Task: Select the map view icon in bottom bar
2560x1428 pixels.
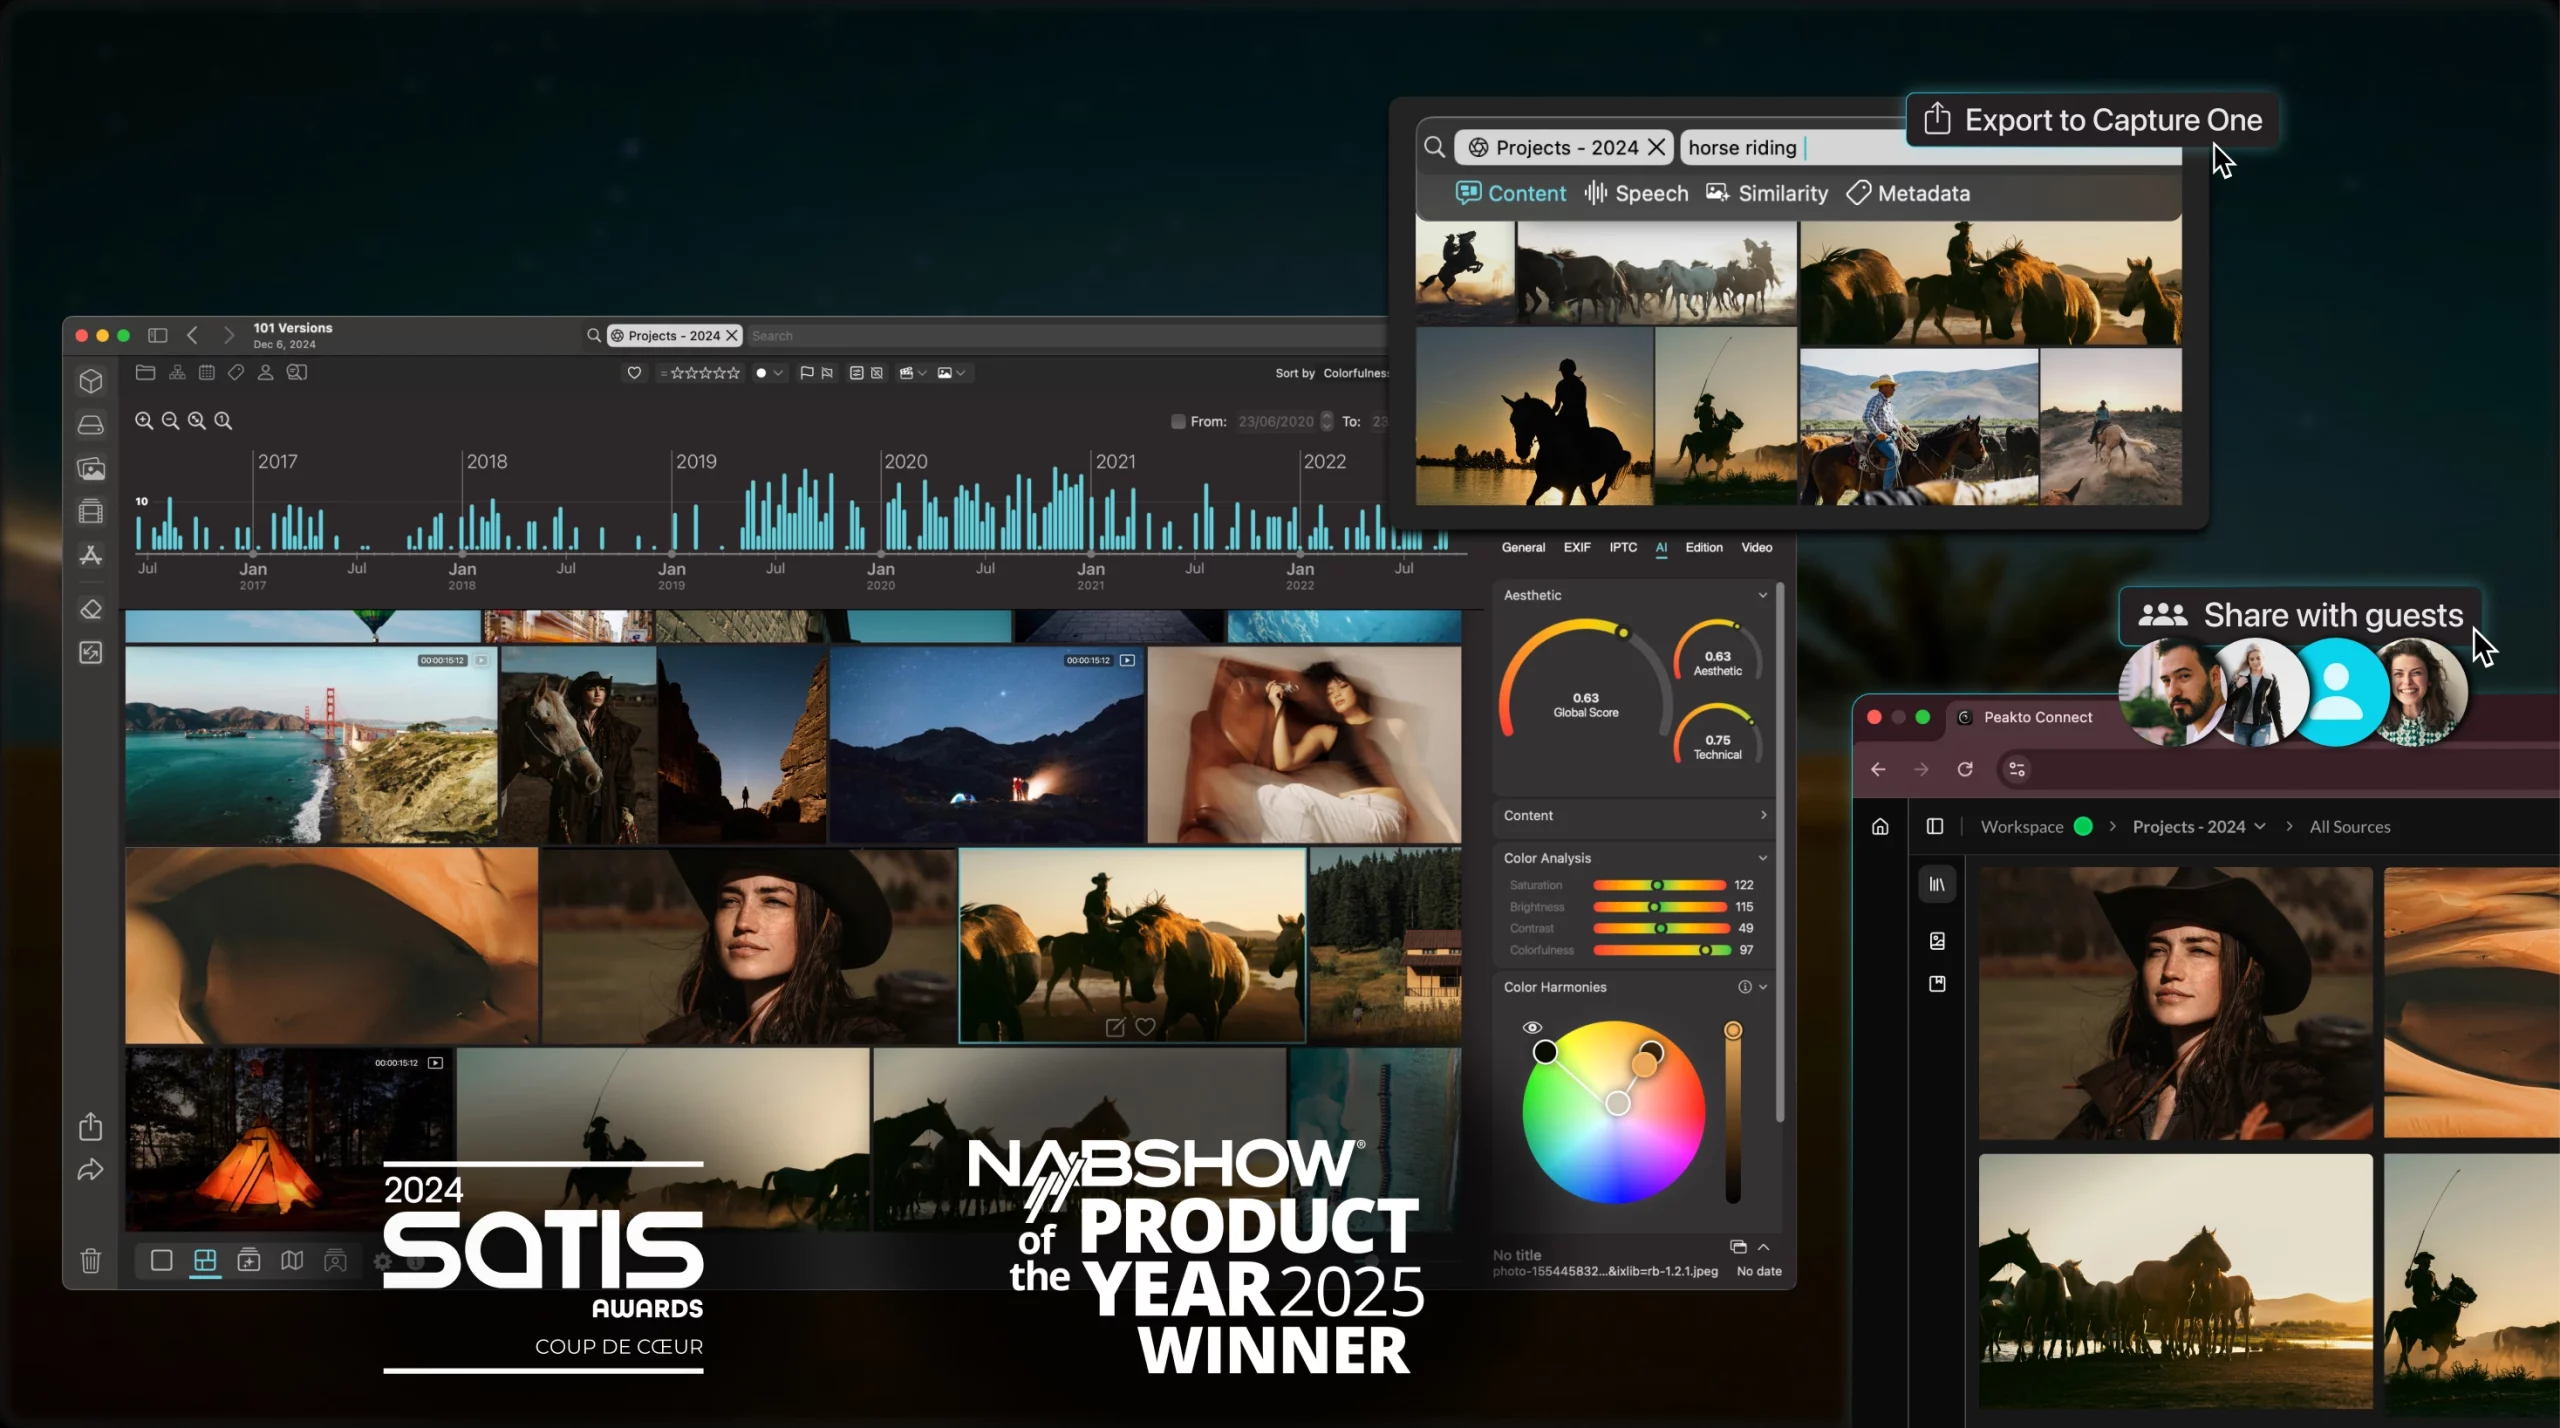Action: [x=292, y=1260]
